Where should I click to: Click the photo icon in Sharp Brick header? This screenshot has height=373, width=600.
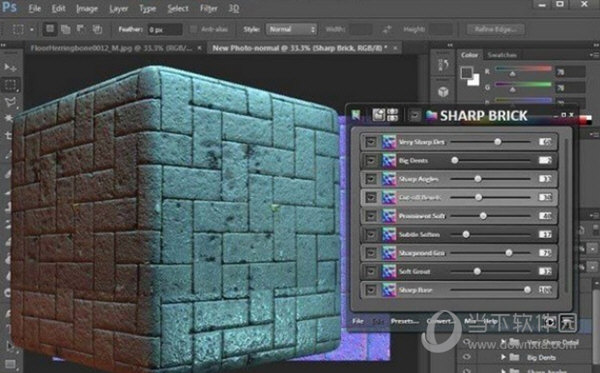click(378, 115)
